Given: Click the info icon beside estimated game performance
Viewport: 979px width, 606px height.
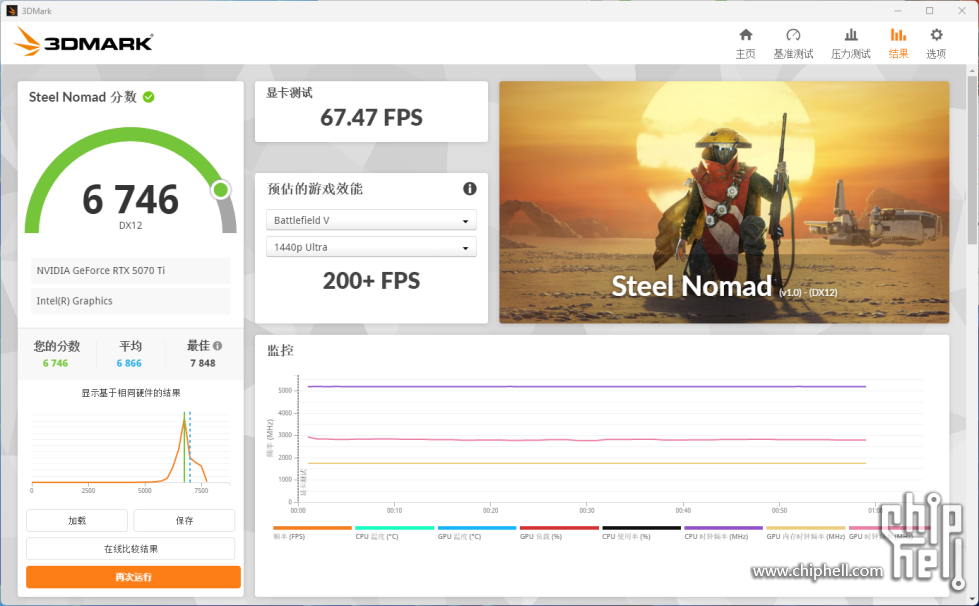Looking at the screenshot, I should (469, 189).
